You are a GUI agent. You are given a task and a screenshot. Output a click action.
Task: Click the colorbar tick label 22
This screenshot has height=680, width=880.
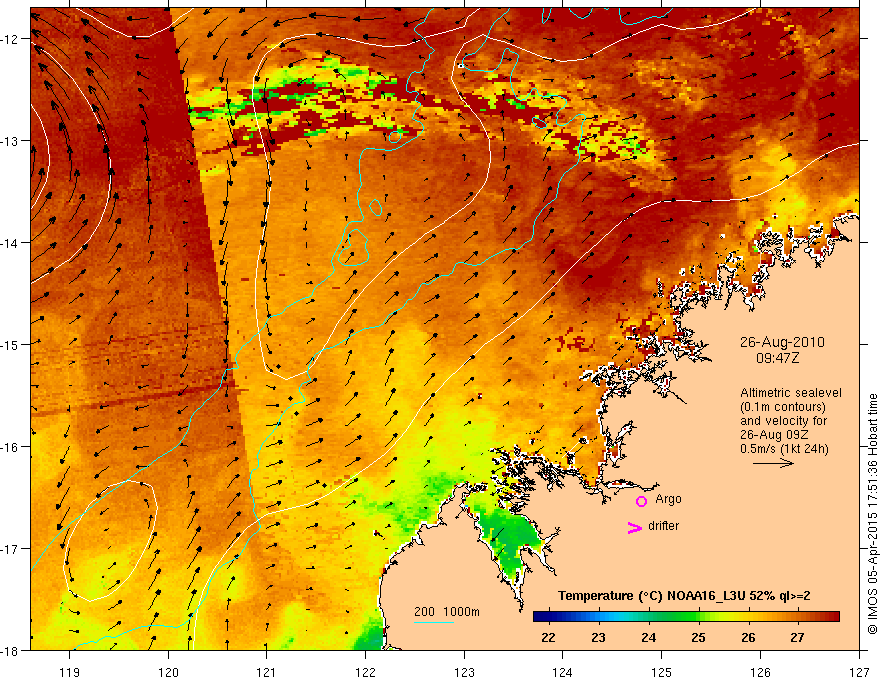click(x=548, y=637)
